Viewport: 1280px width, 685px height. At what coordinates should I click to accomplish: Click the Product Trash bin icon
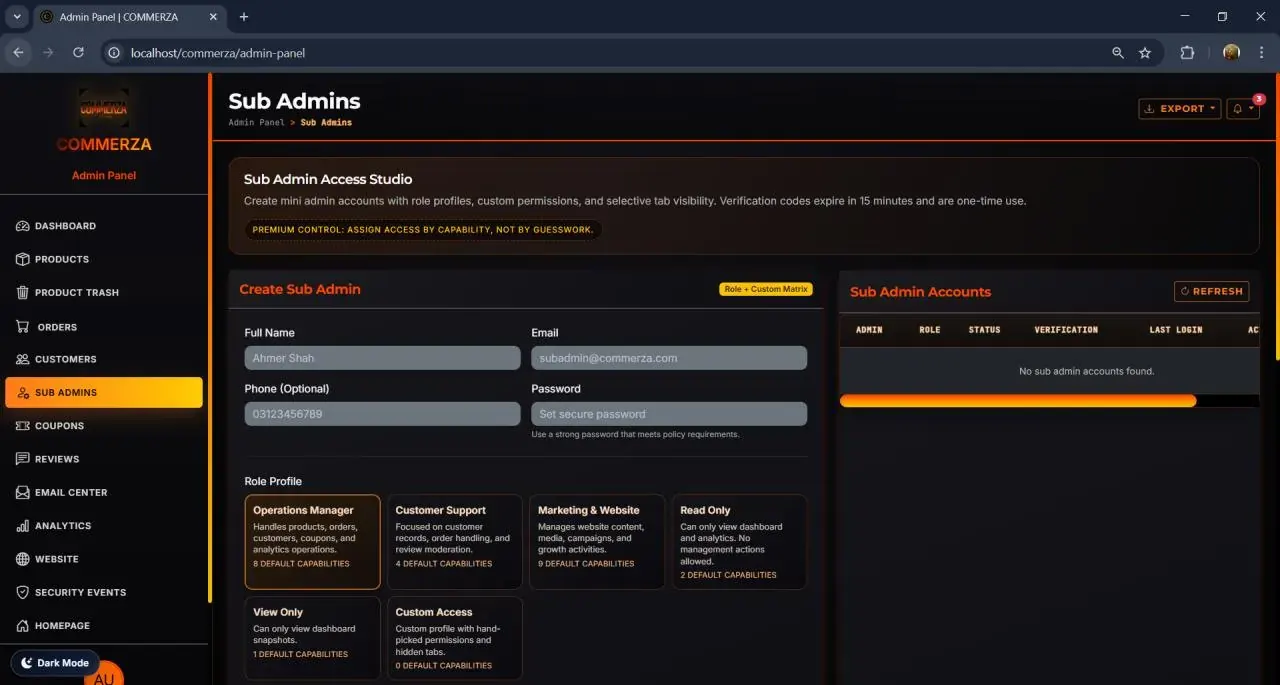point(23,292)
